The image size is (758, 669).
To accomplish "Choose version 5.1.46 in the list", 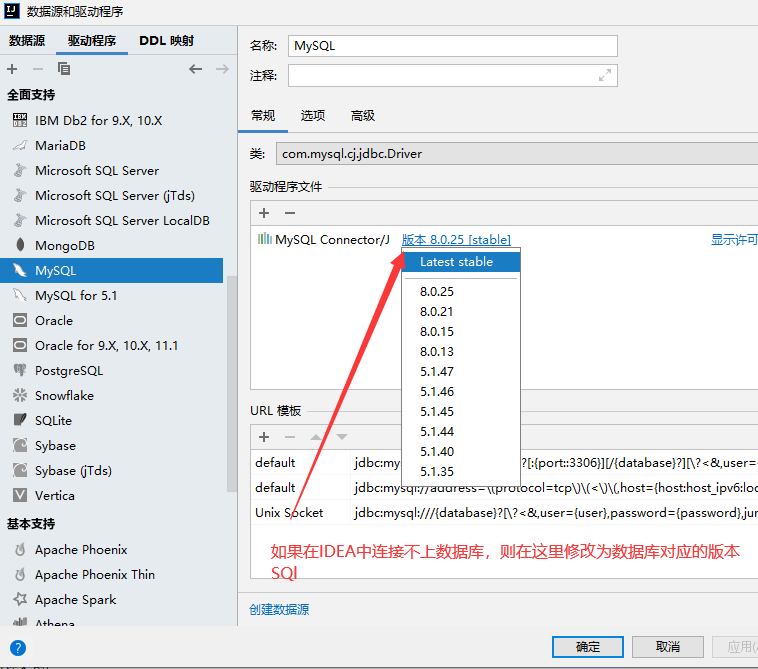I will [x=461, y=392].
